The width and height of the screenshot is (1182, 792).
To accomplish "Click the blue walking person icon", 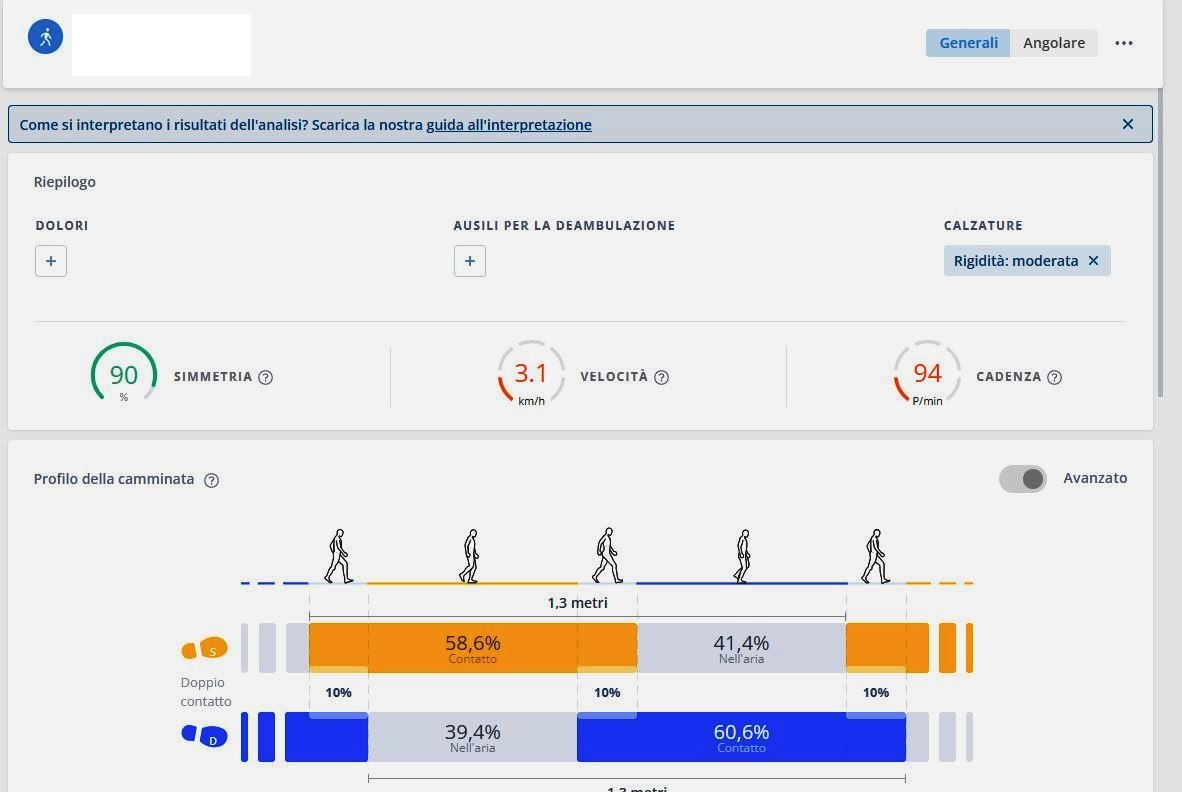I will [46, 38].
